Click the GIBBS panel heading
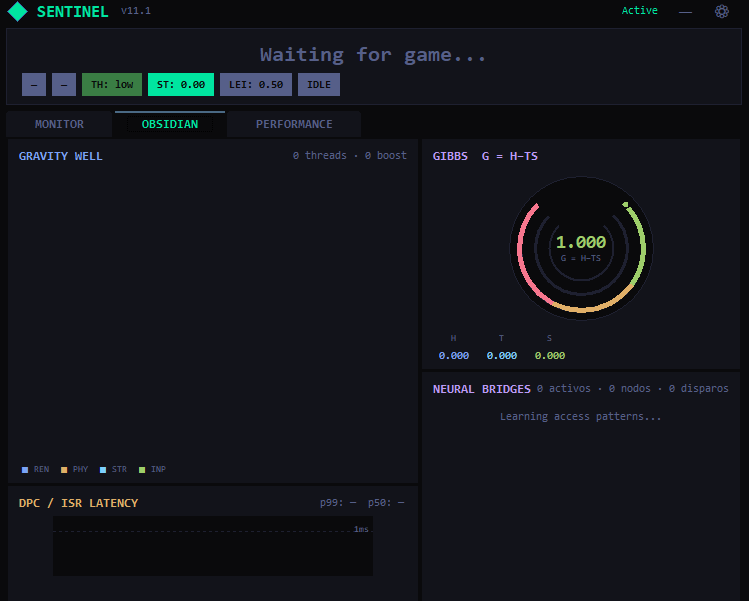Screen dimensions: 749x601 click(450, 156)
